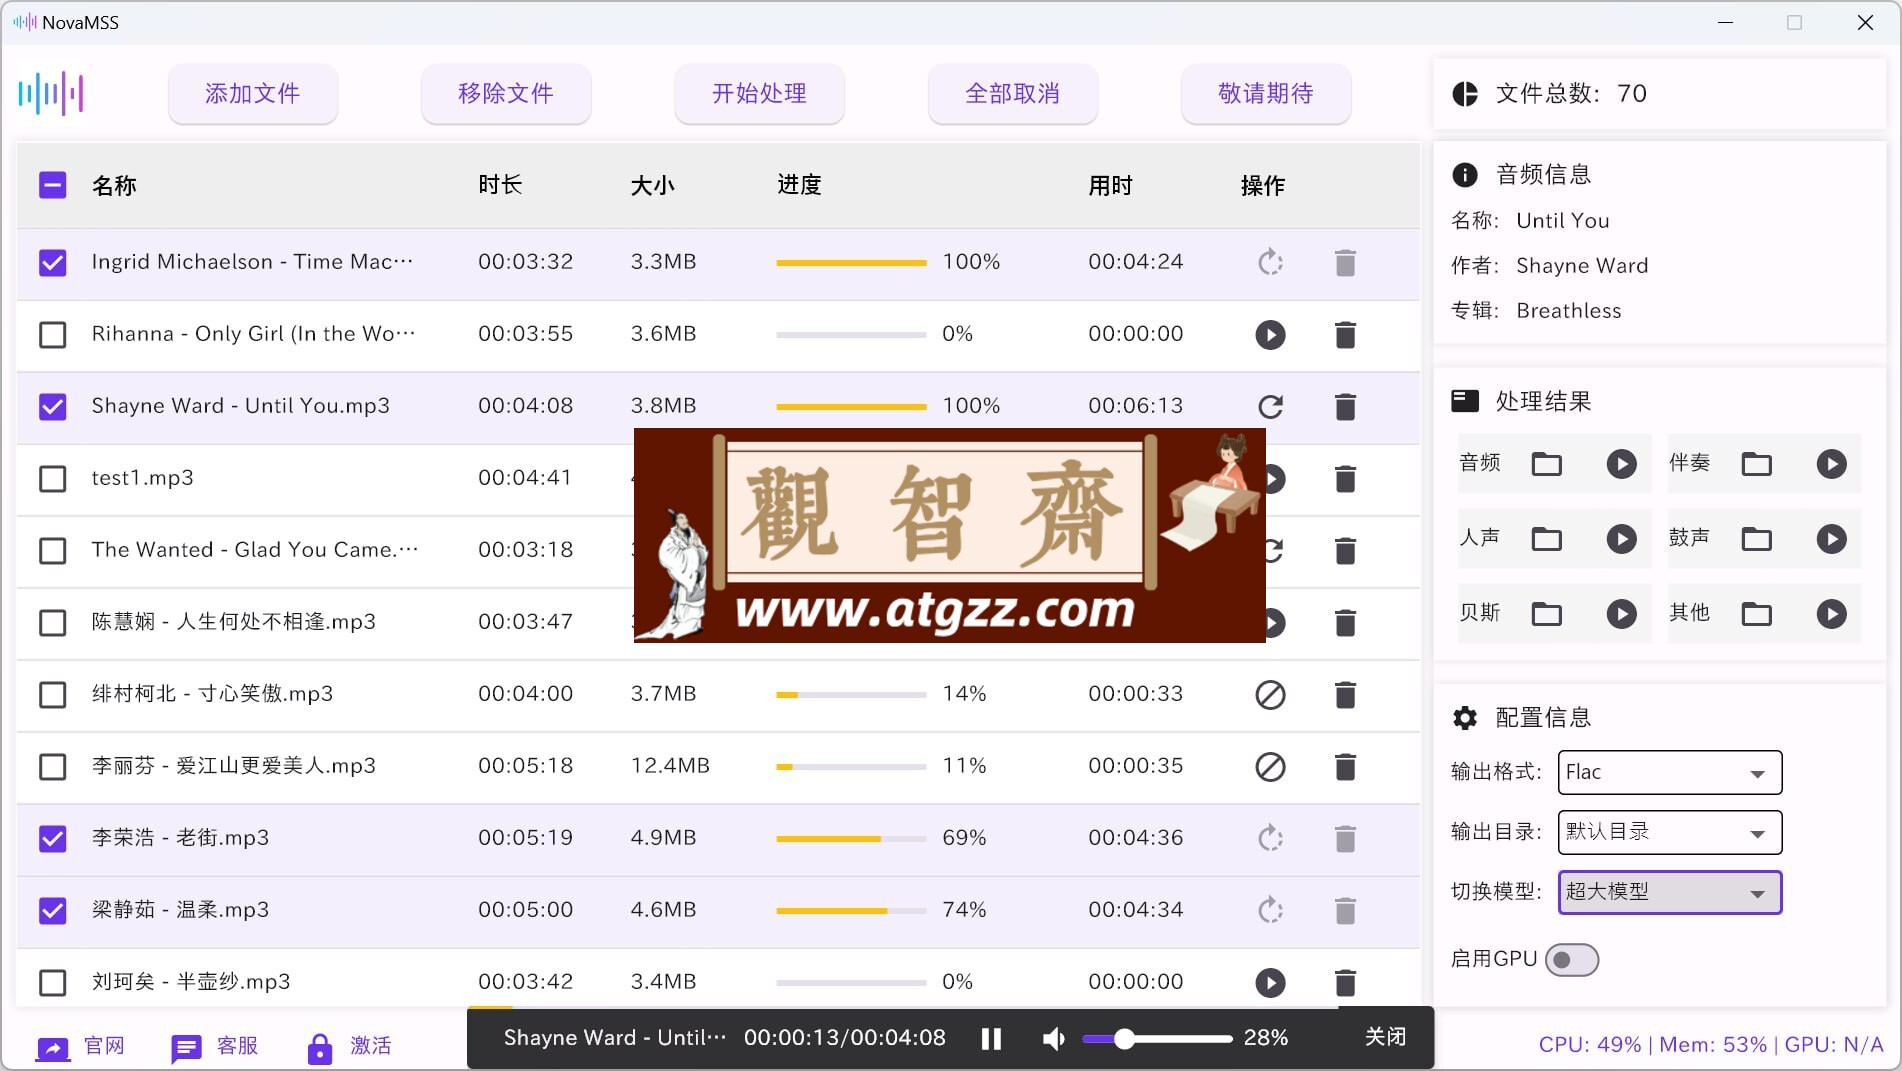Screen dimensions: 1902x1071
Task: Play the 其他 result track
Action: 1831,613
